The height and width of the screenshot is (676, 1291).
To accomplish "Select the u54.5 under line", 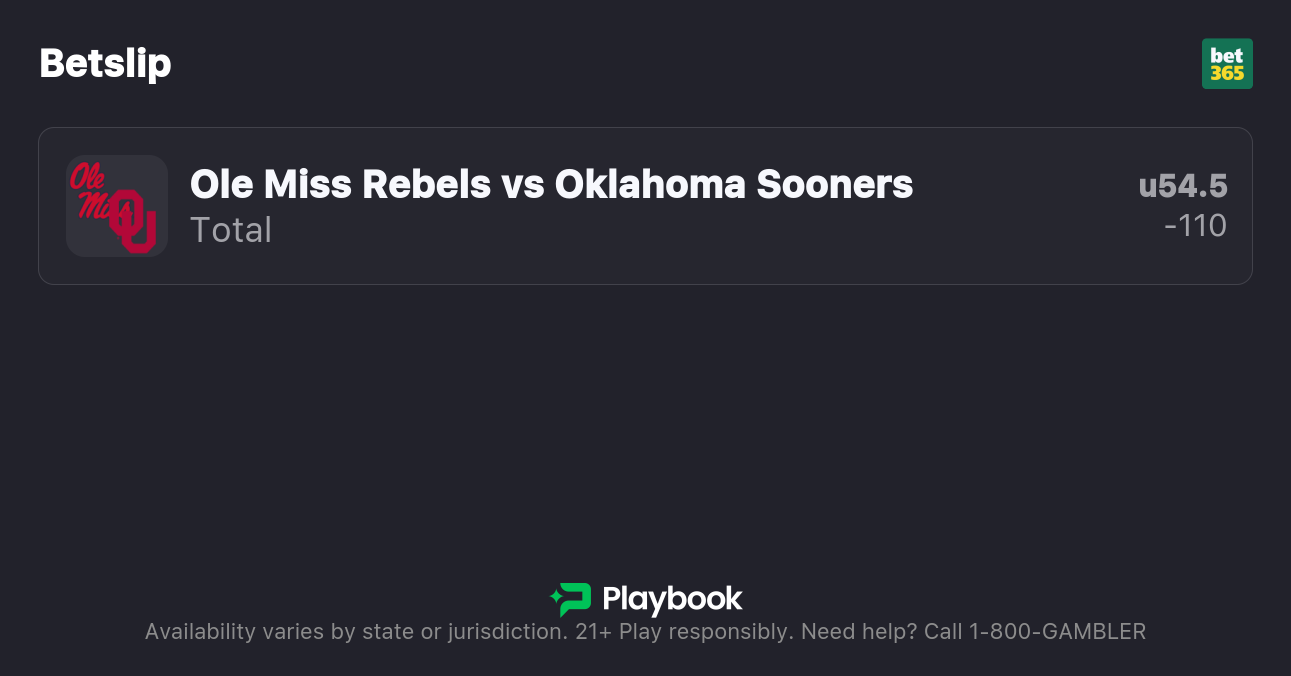I will pos(1183,186).
